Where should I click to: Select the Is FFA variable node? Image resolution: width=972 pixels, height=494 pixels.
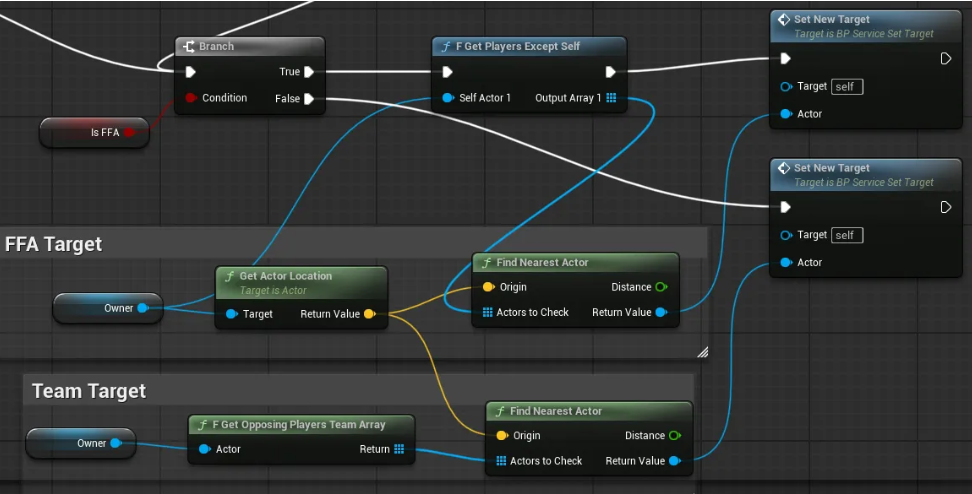[x=94, y=133]
